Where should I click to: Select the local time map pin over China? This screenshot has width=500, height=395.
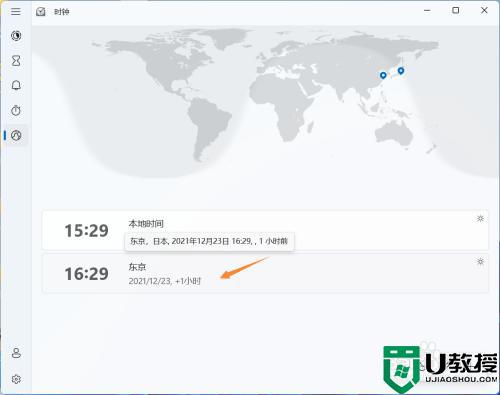[383, 75]
